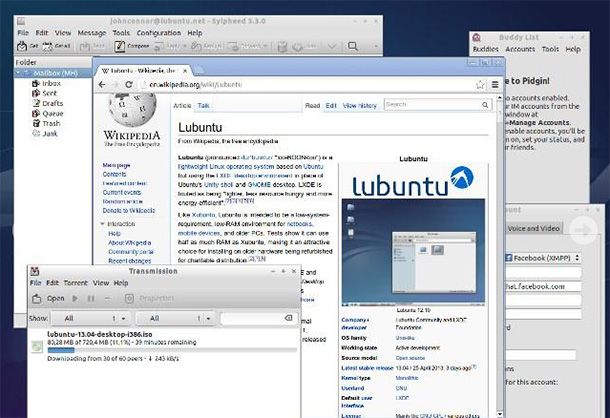The height and width of the screenshot is (418, 610).
Task: Open the Drafts mail folder
Action: coord(53,103)
